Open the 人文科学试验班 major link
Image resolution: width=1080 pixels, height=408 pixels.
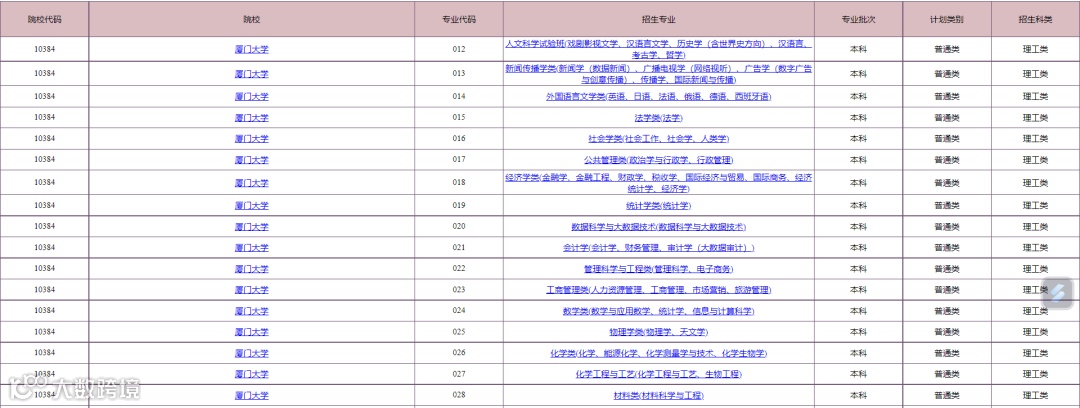point(658,49)
